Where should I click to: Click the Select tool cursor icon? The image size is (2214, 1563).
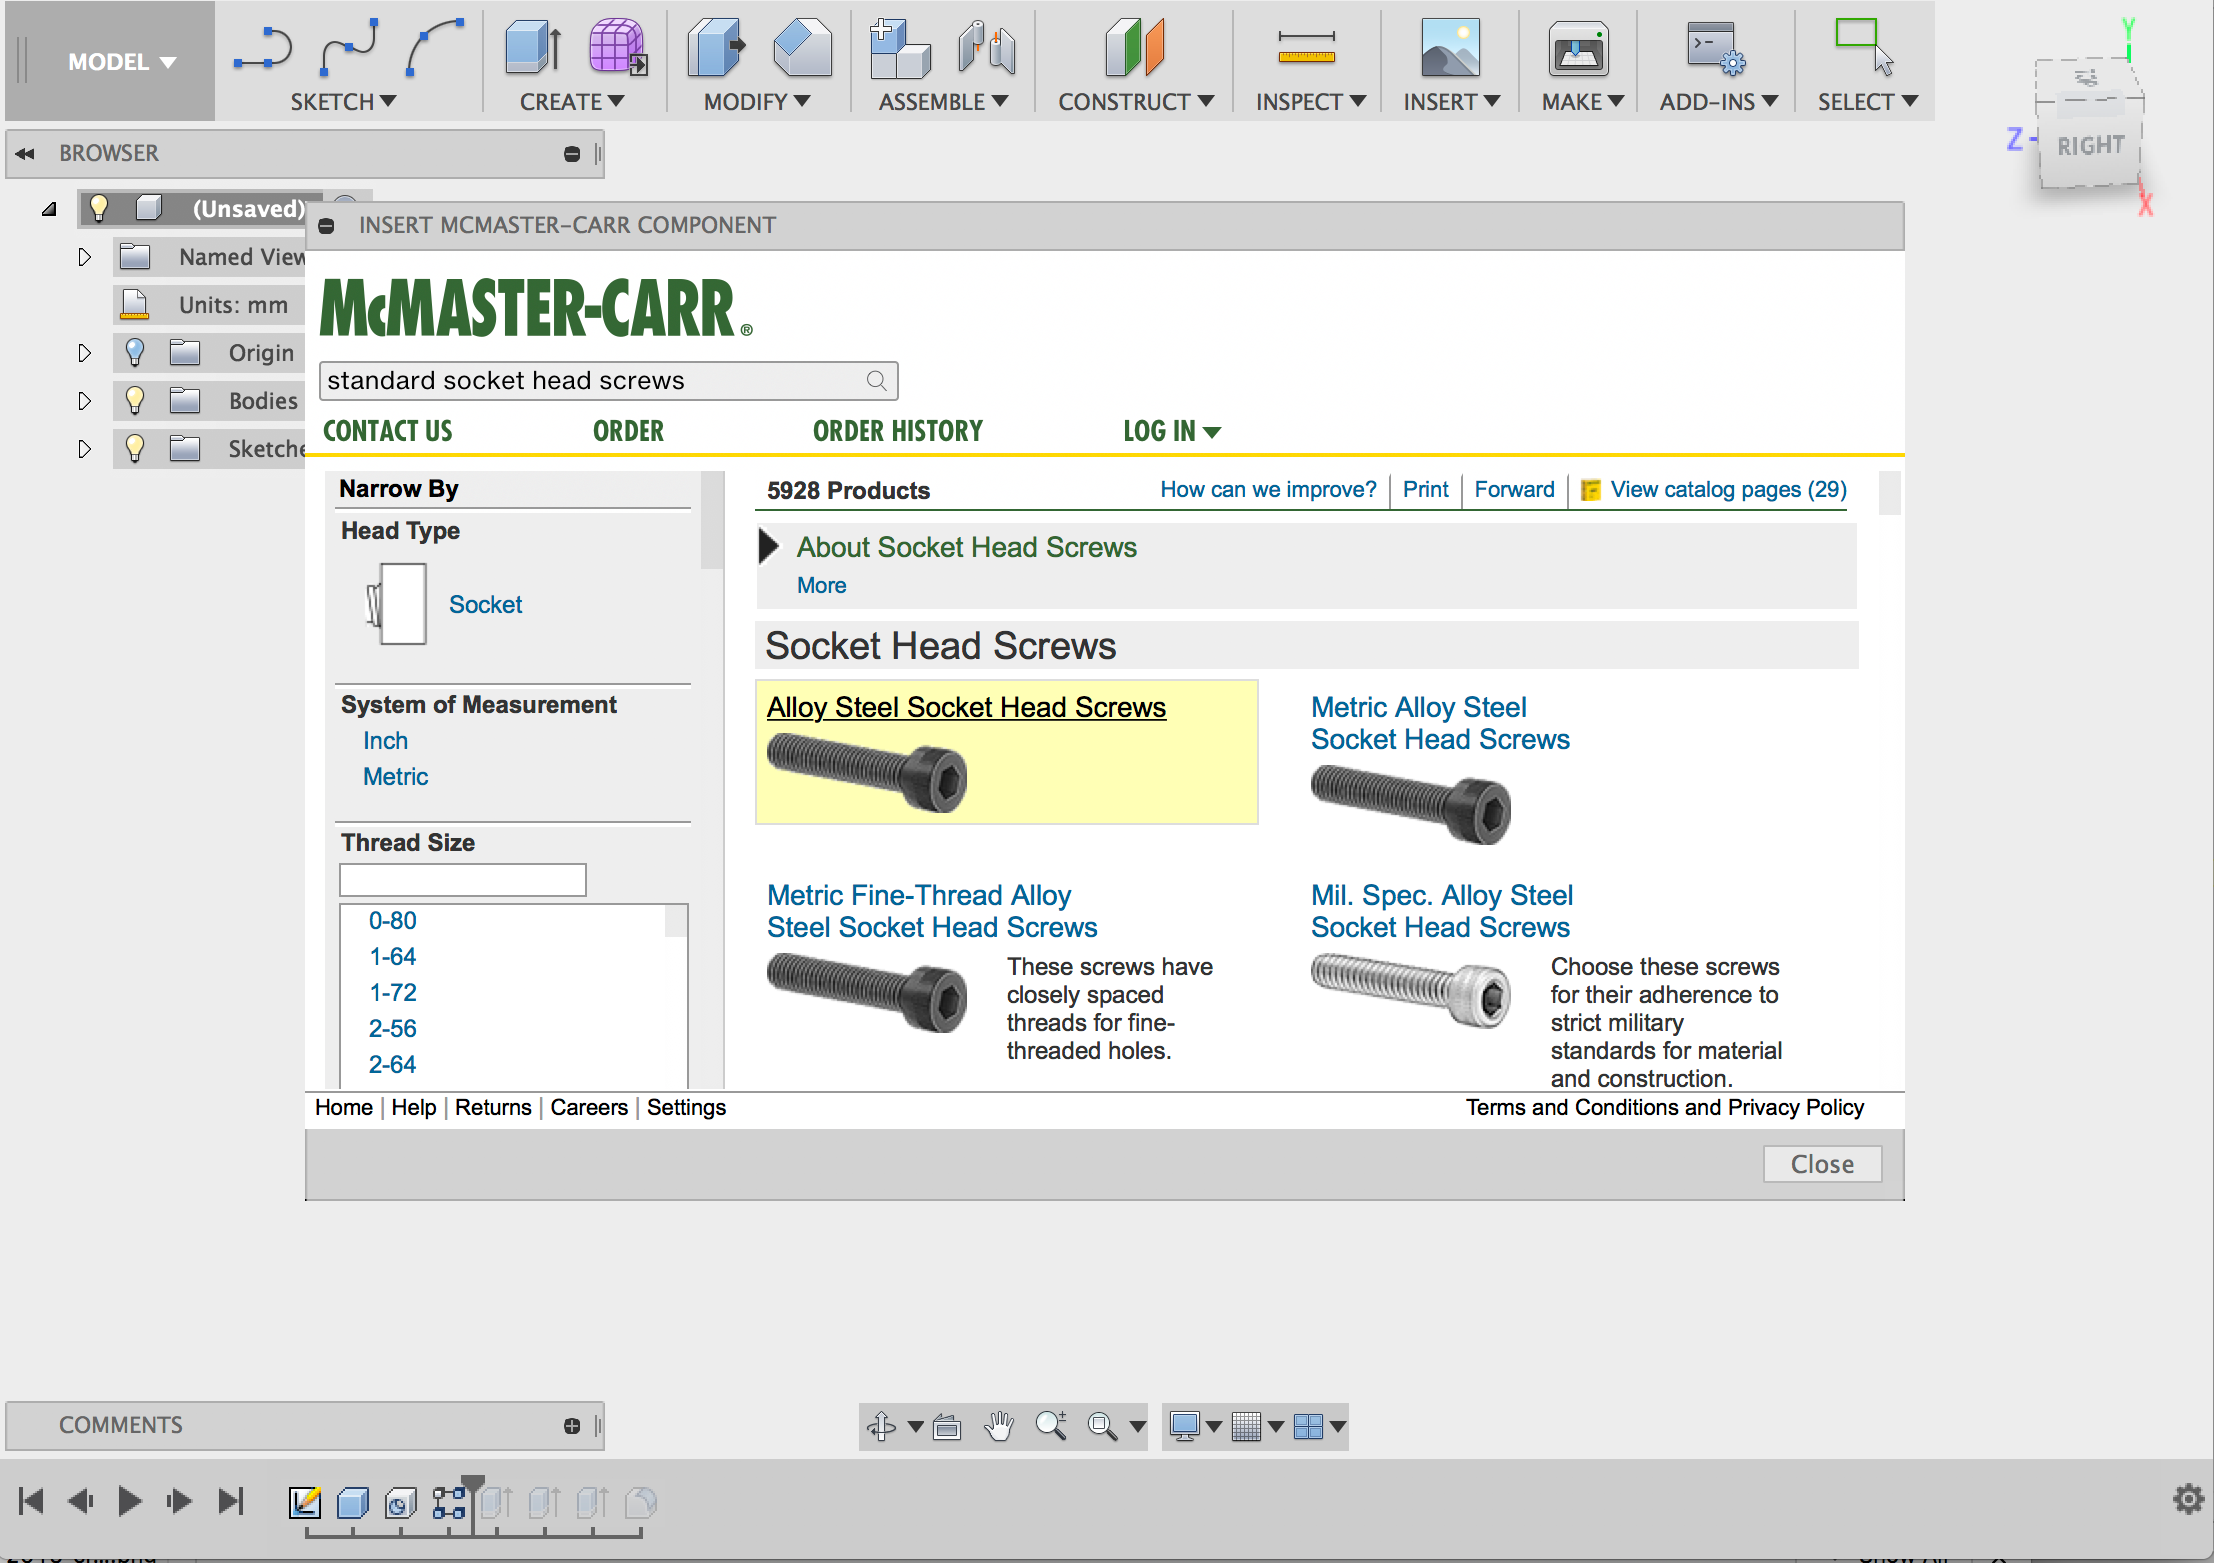(x=1864, y=48)
